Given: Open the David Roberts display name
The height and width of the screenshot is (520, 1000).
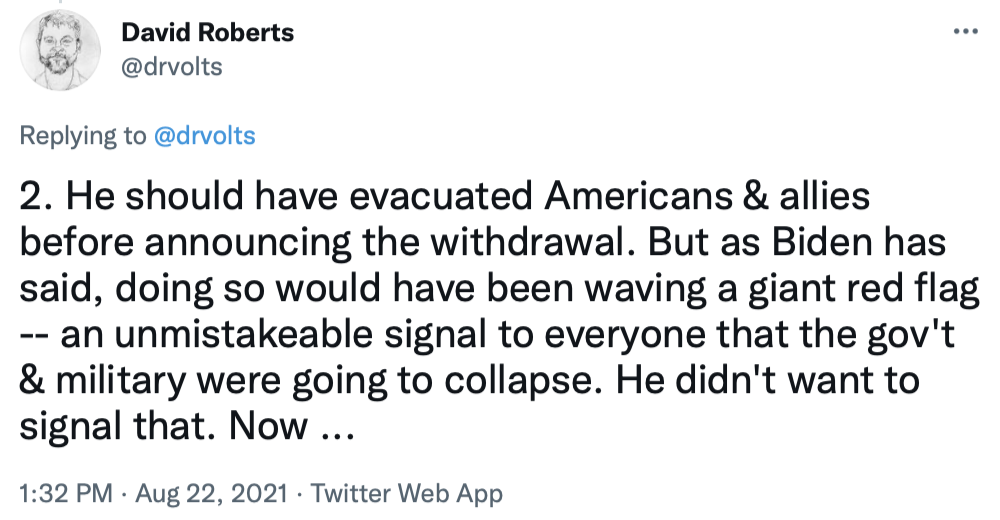Looking at the screenshot, I should point(207,33).
